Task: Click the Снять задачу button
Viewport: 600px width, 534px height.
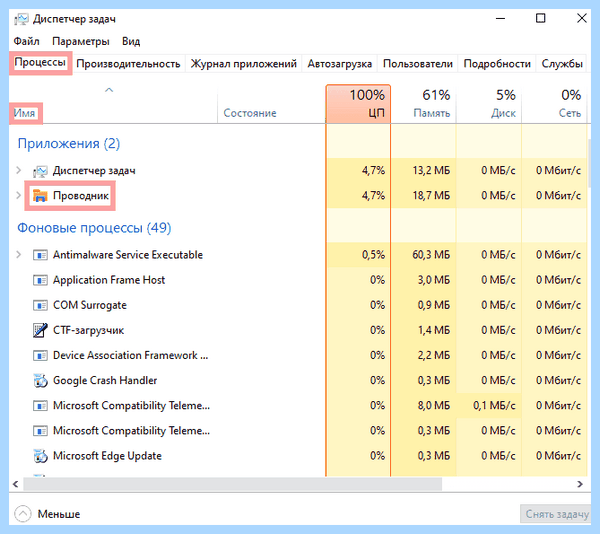Action: 557,514
